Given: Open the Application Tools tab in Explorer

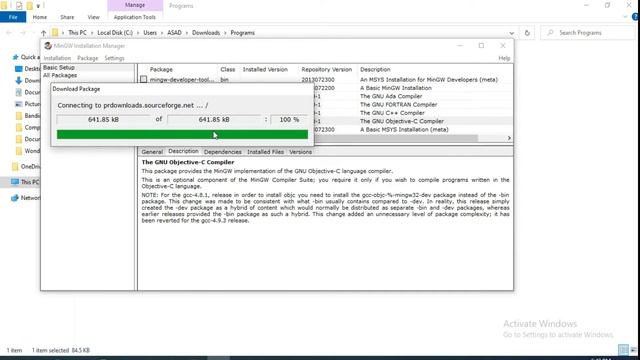Looking at the screenshot, I should point(135,17).
